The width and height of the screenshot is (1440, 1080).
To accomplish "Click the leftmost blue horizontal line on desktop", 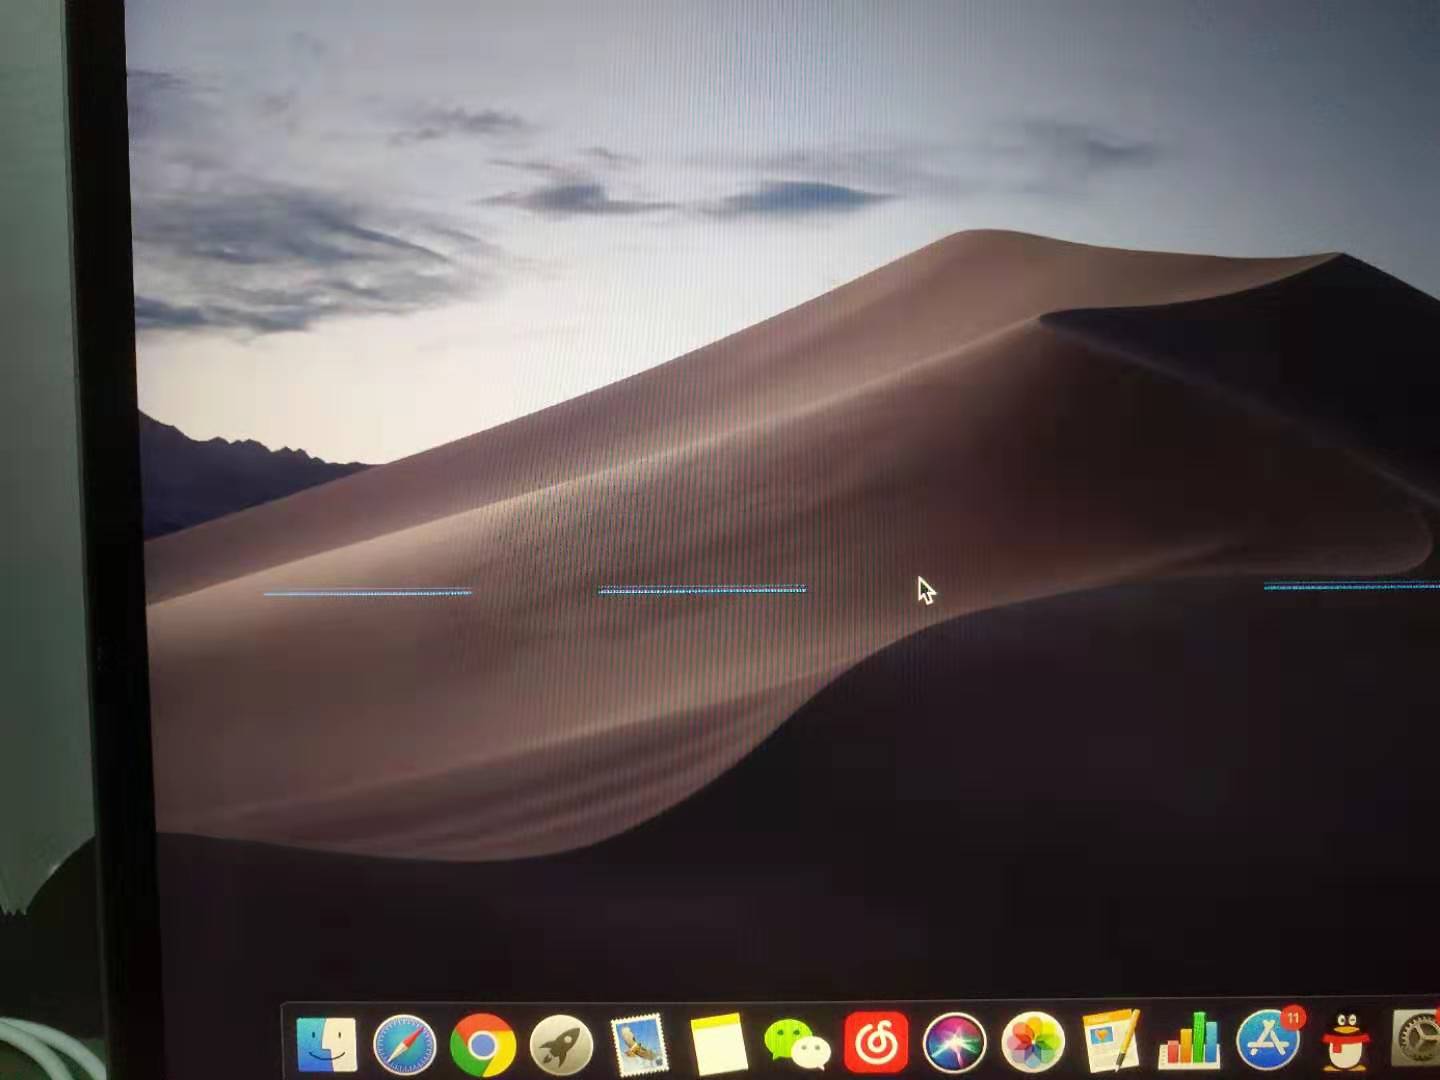I will pyautogui.click(x=367, y=593).
